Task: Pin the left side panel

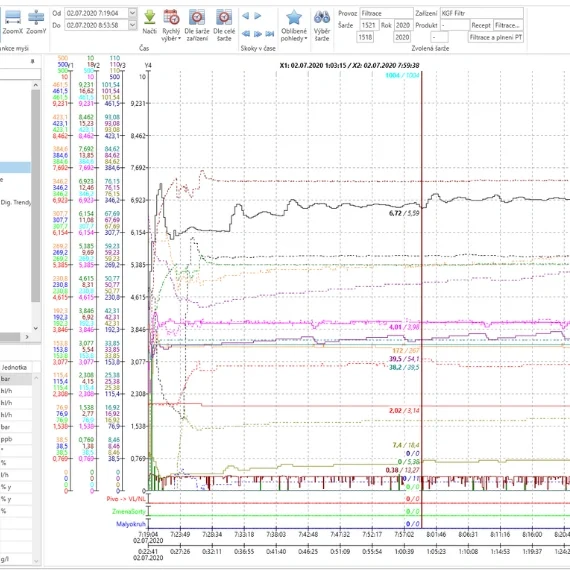Action: pos(32,61)
